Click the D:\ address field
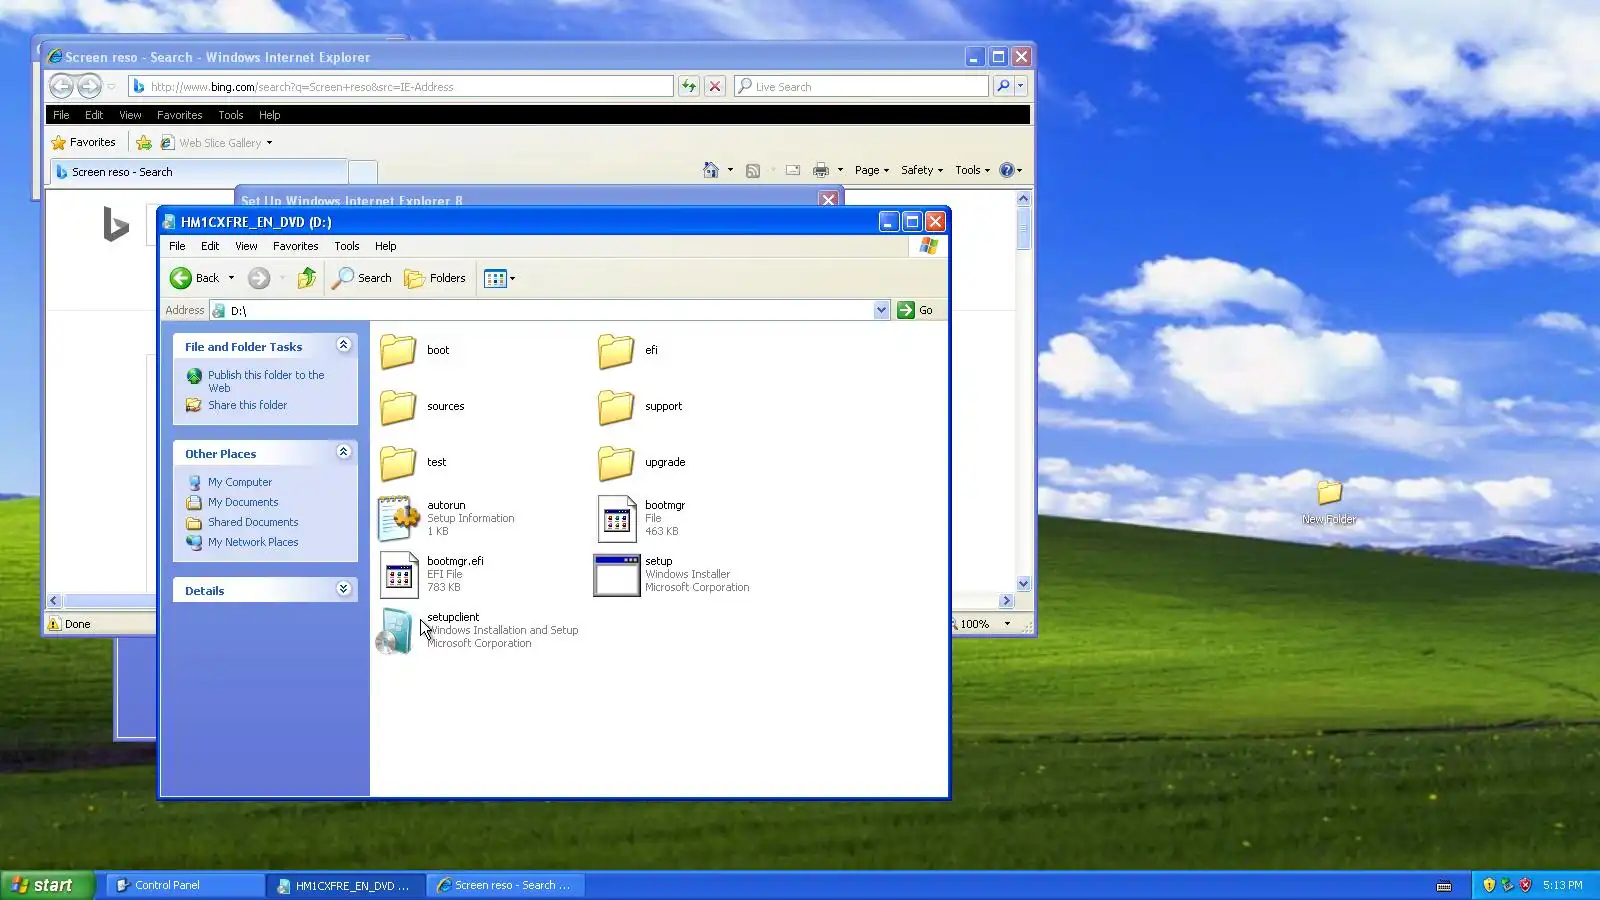 [550, 310]
